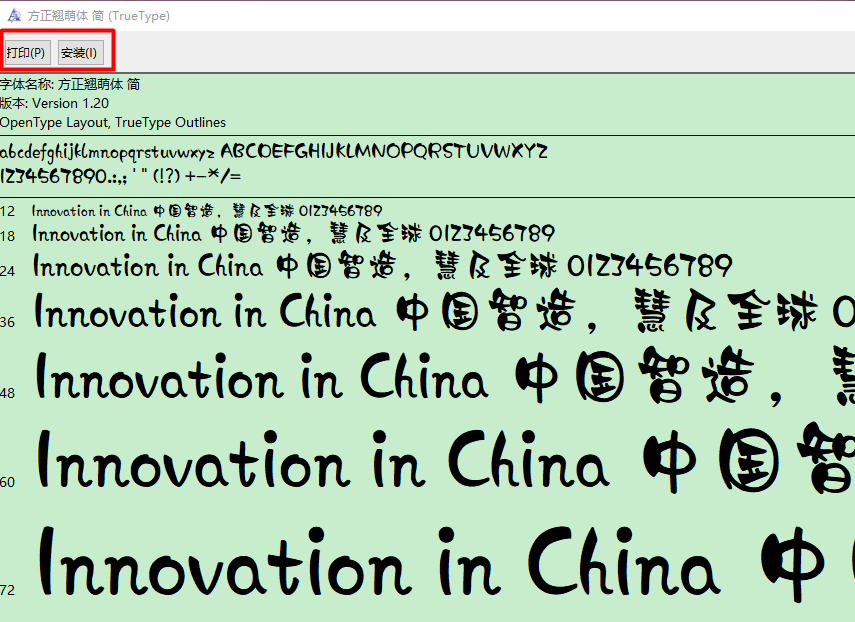Click the font viewer window title icon

(x=14, y=16)
